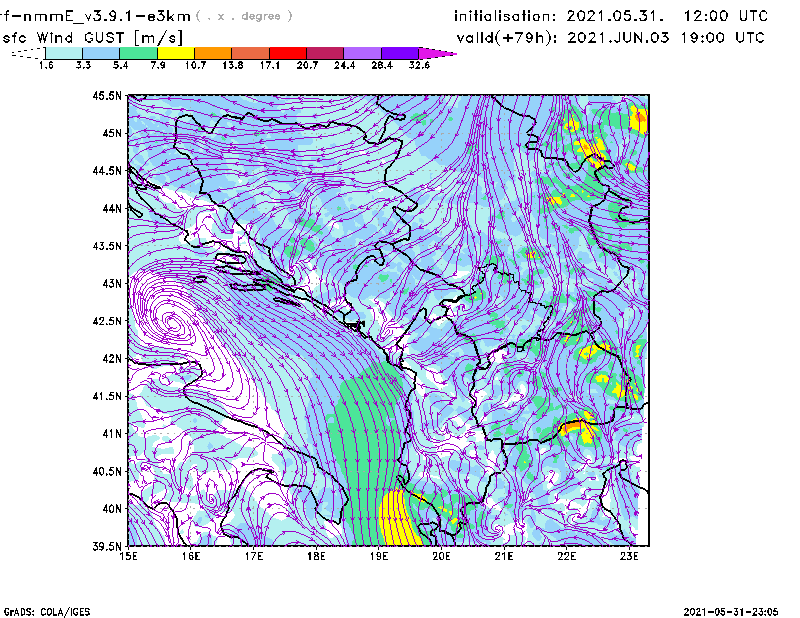The image size is (800, 618).
Task: Click the 'valid(+79h):' label
Action: tap(507, 38)
